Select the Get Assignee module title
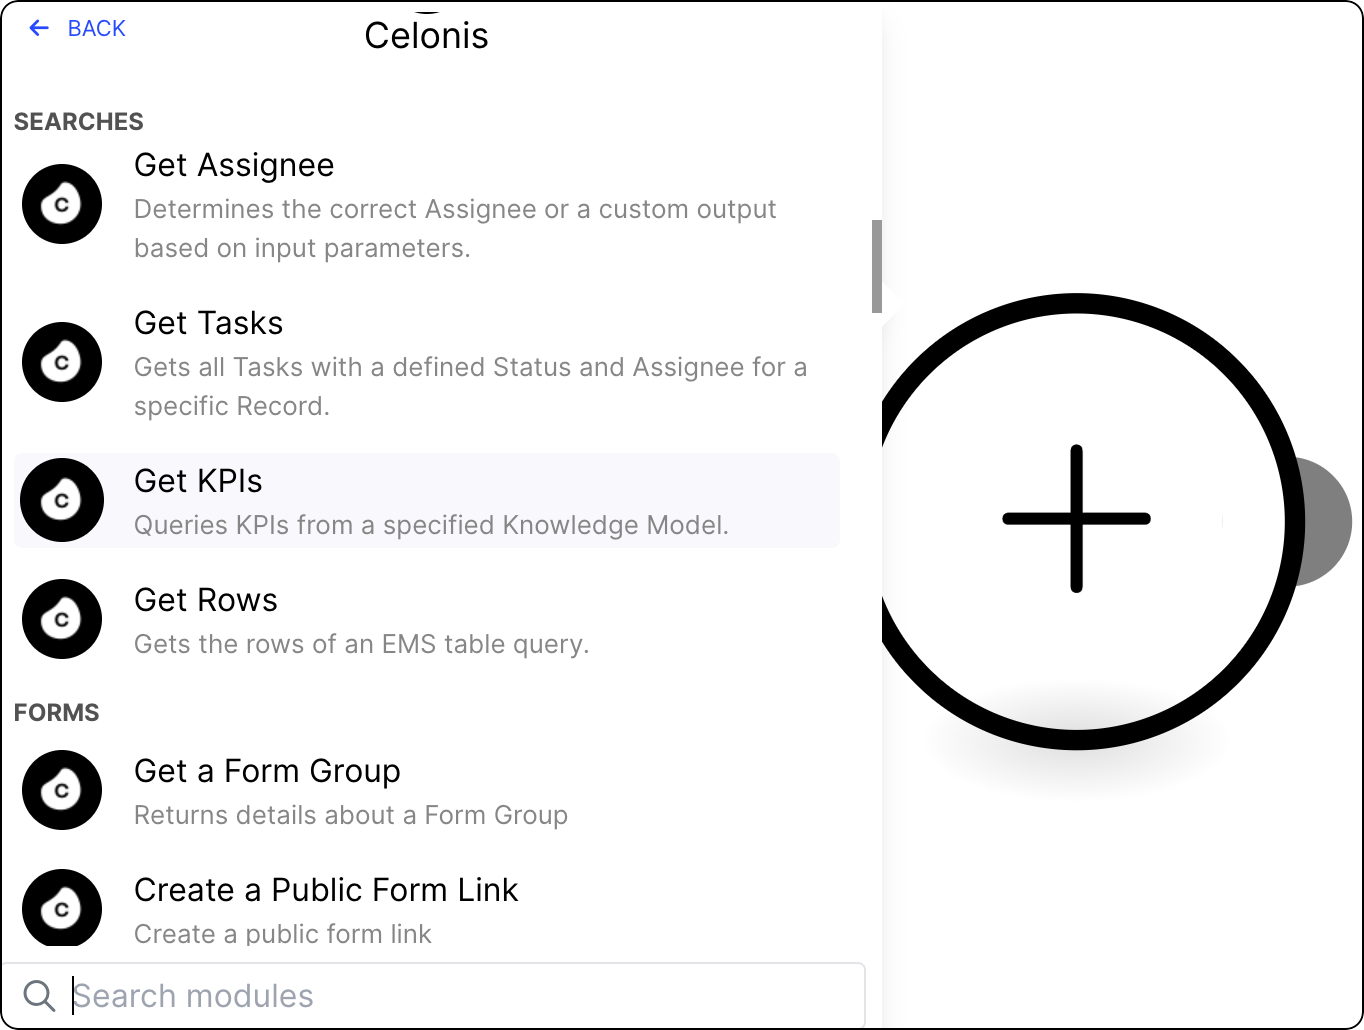 [x=234, y=165]
